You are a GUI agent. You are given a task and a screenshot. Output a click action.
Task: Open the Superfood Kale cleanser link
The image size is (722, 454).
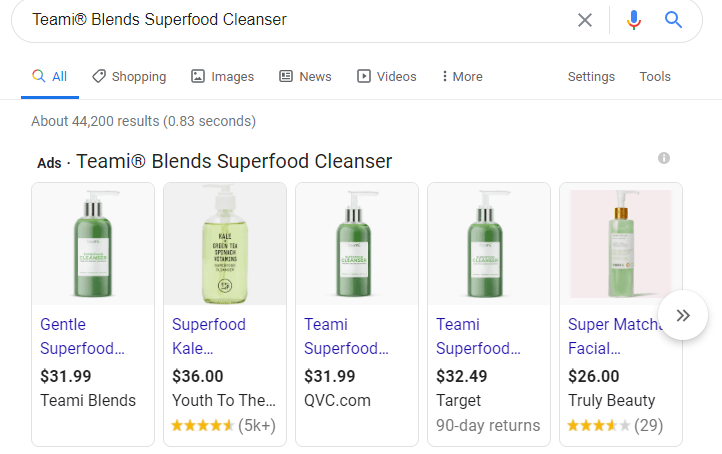tap(209, 336)
